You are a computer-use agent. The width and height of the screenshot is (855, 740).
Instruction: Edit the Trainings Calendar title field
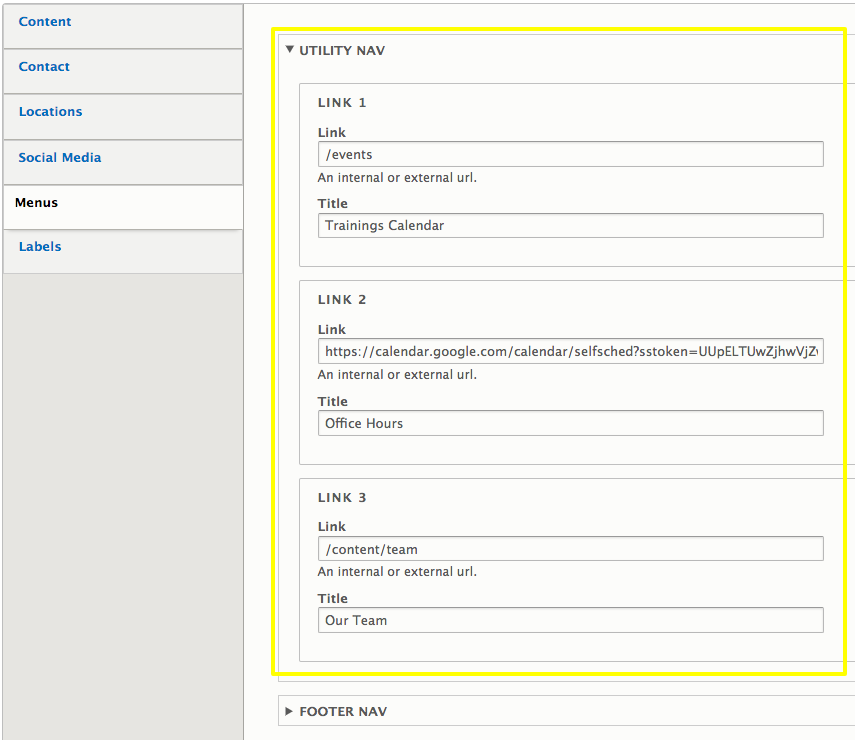(x=570, y=225)
